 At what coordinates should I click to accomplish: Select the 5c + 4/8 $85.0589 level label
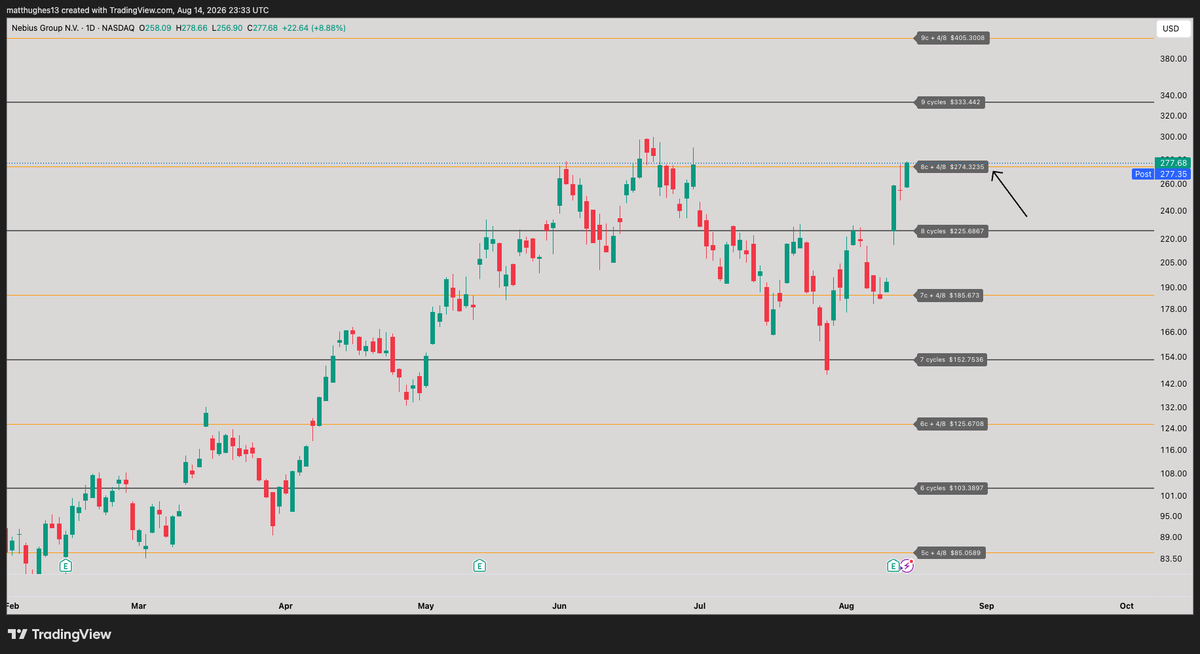coord(952,553)
